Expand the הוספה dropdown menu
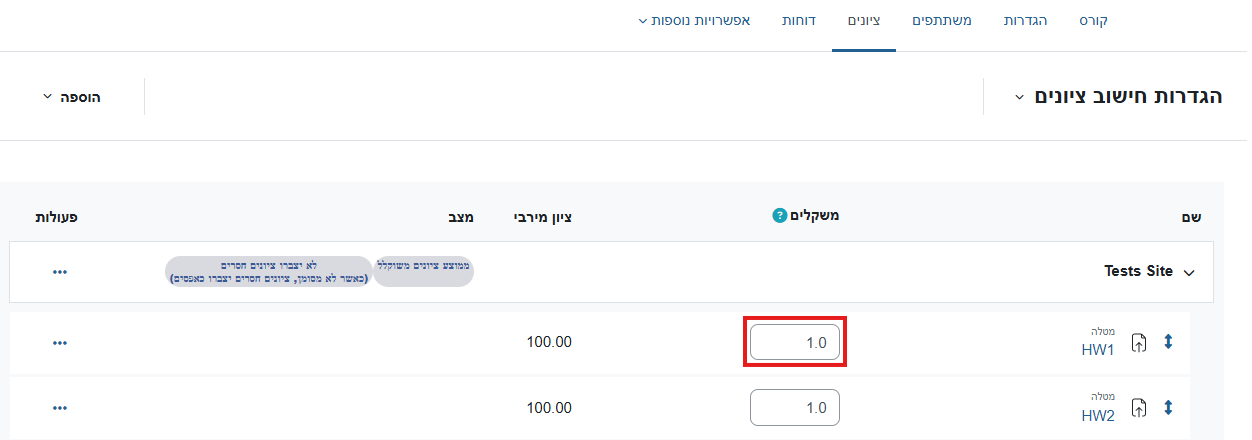 [x=72, y=97]
